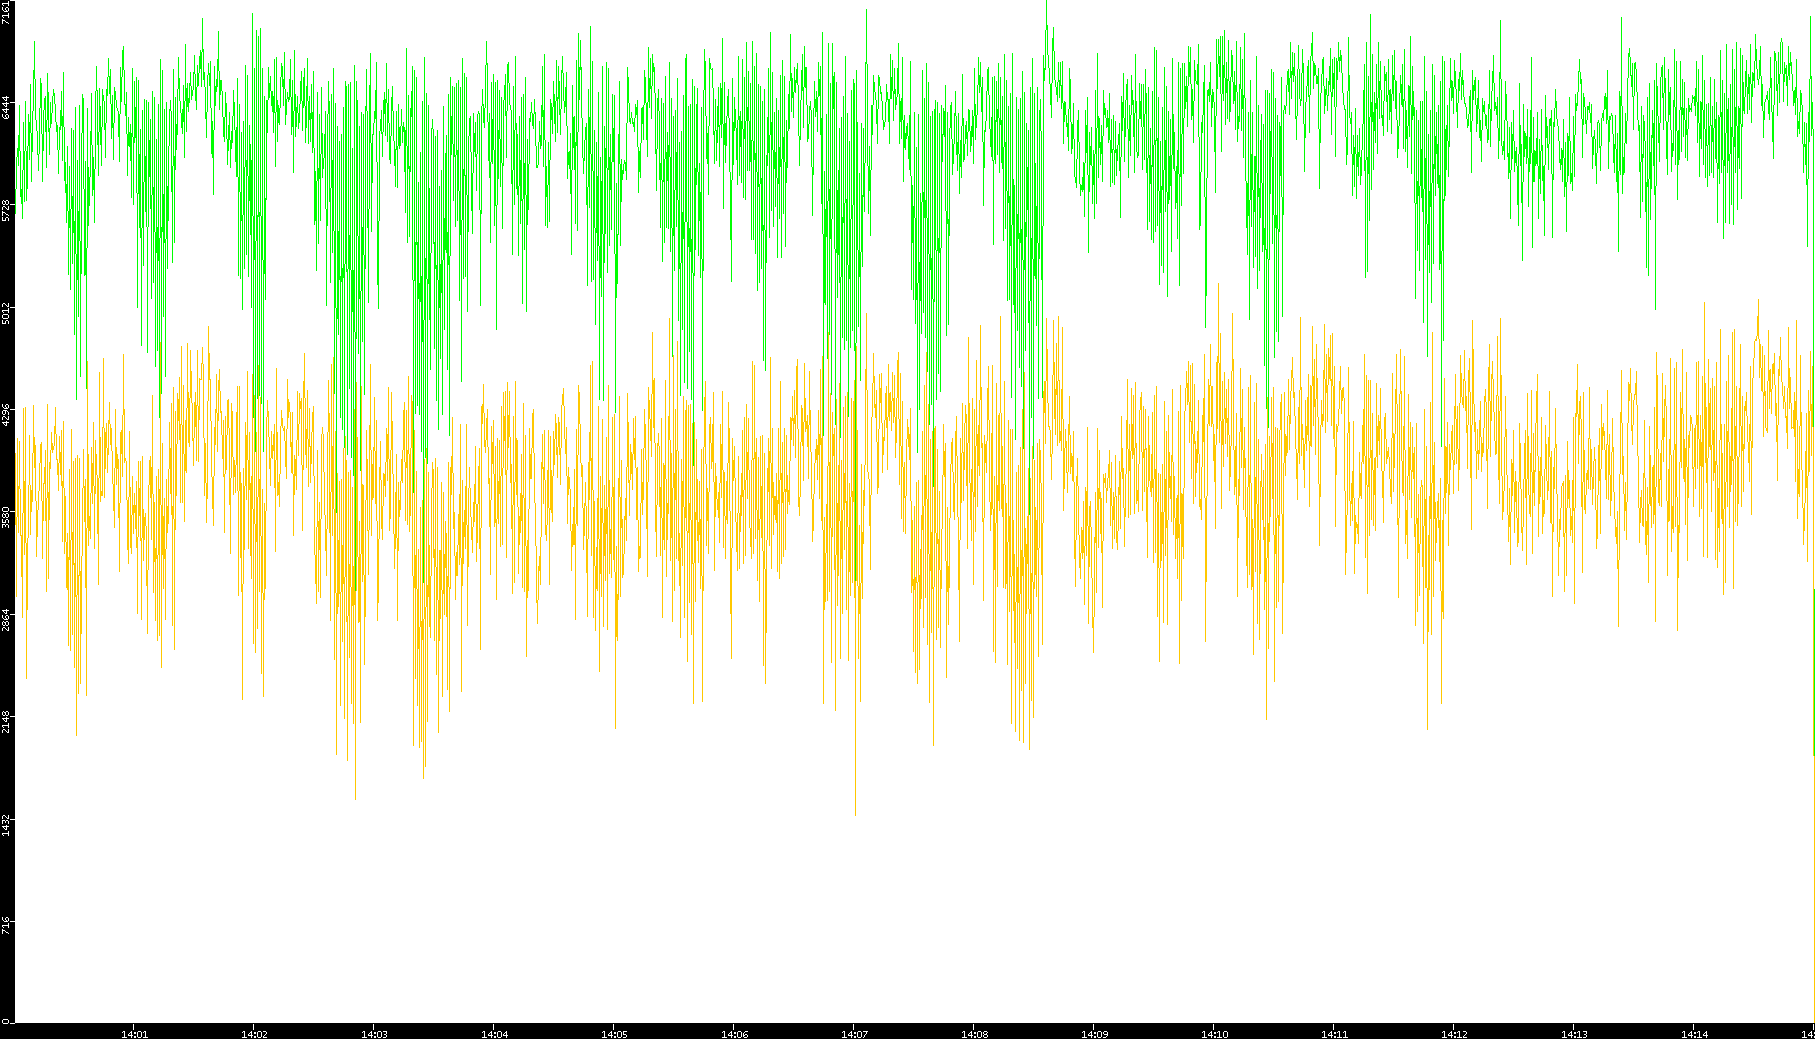Click the 14:09 time axis label
The height and width of the screenshot is (1039, 1815).
point(1094,1033)
